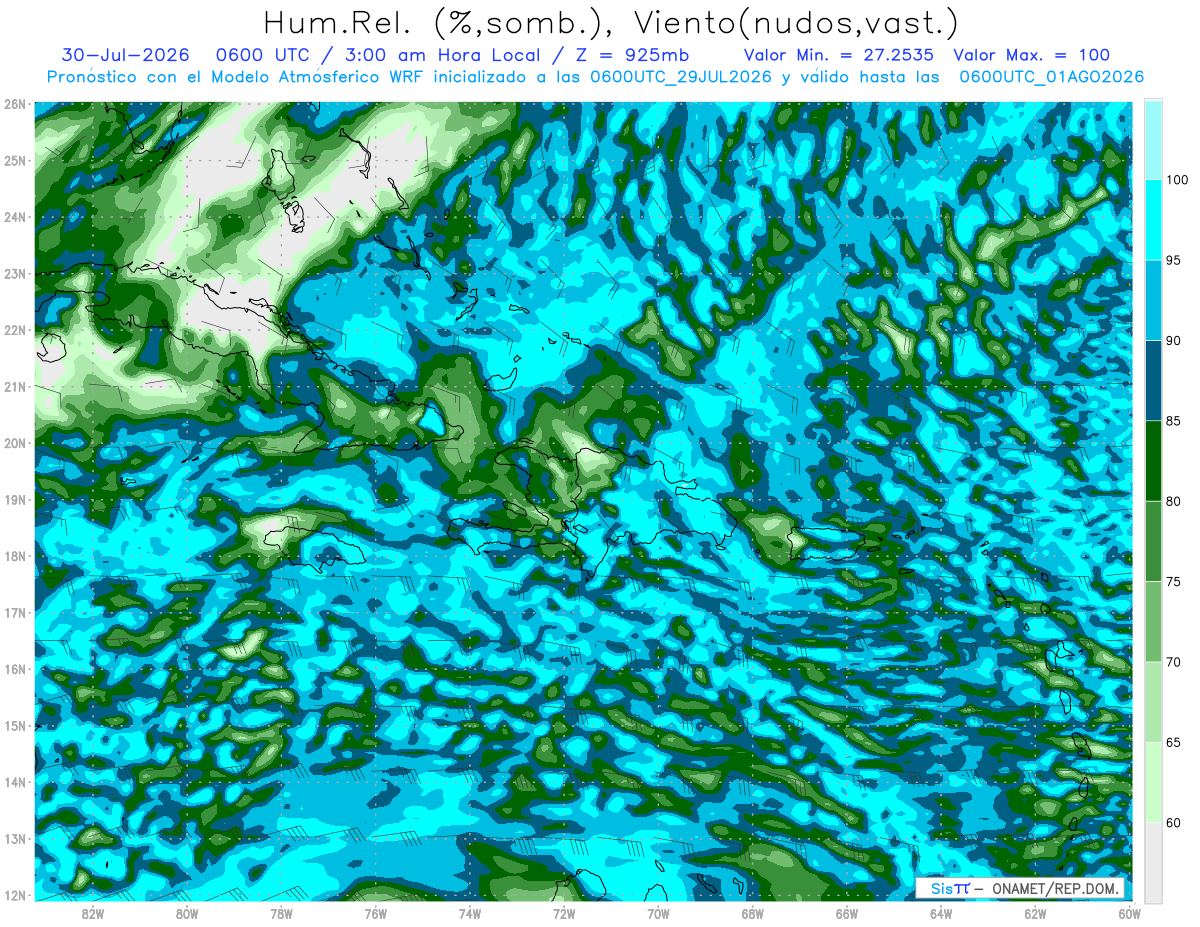Click the '64W' longitude label

point(941,913)
